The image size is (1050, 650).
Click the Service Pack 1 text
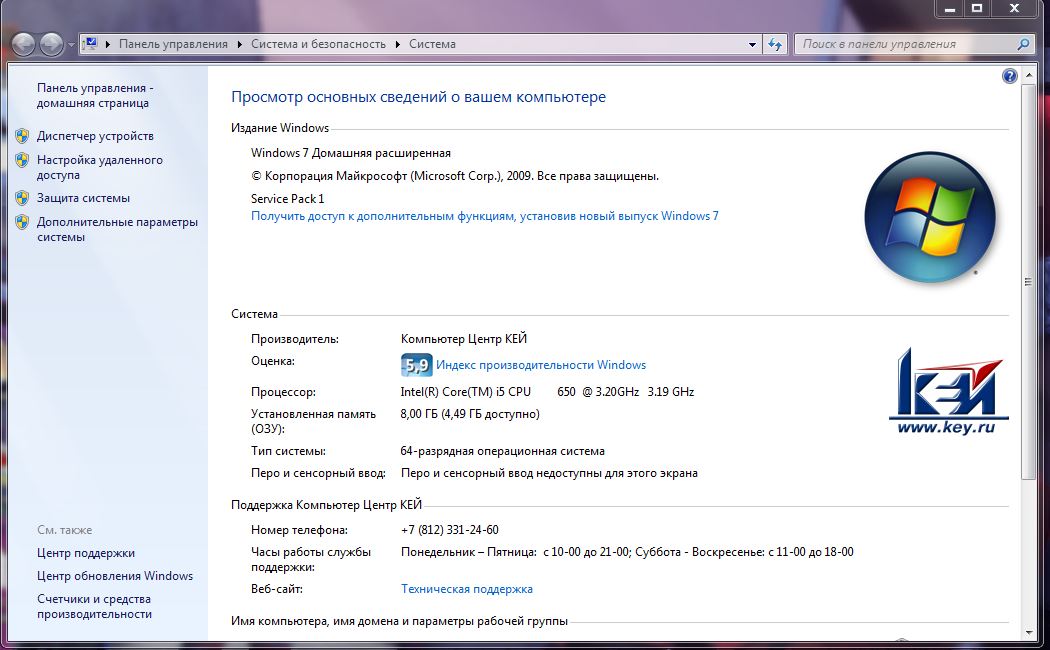click(287, 199)
